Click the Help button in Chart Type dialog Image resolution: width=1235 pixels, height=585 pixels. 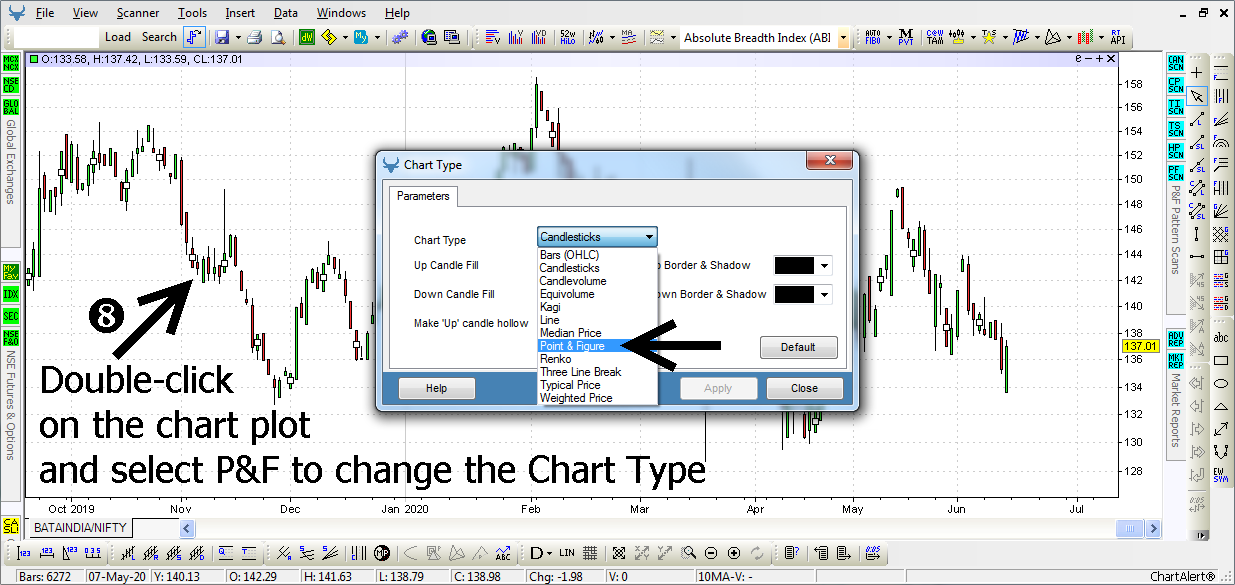pyautogui.click(x=436, y=388)
